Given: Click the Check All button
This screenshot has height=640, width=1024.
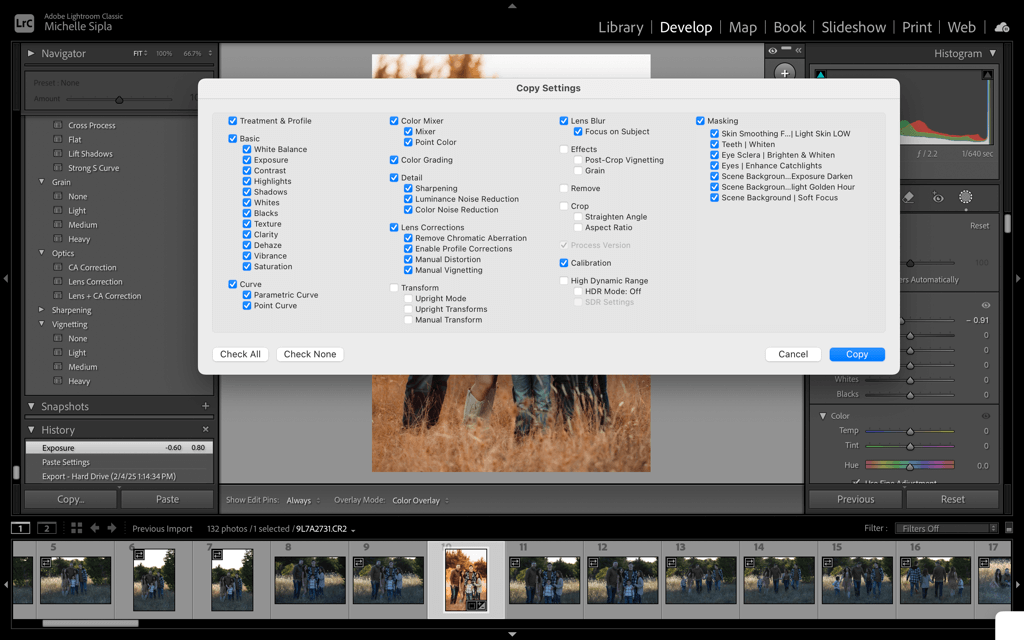Looking at the screenshot, I should [x=240, y=353].
